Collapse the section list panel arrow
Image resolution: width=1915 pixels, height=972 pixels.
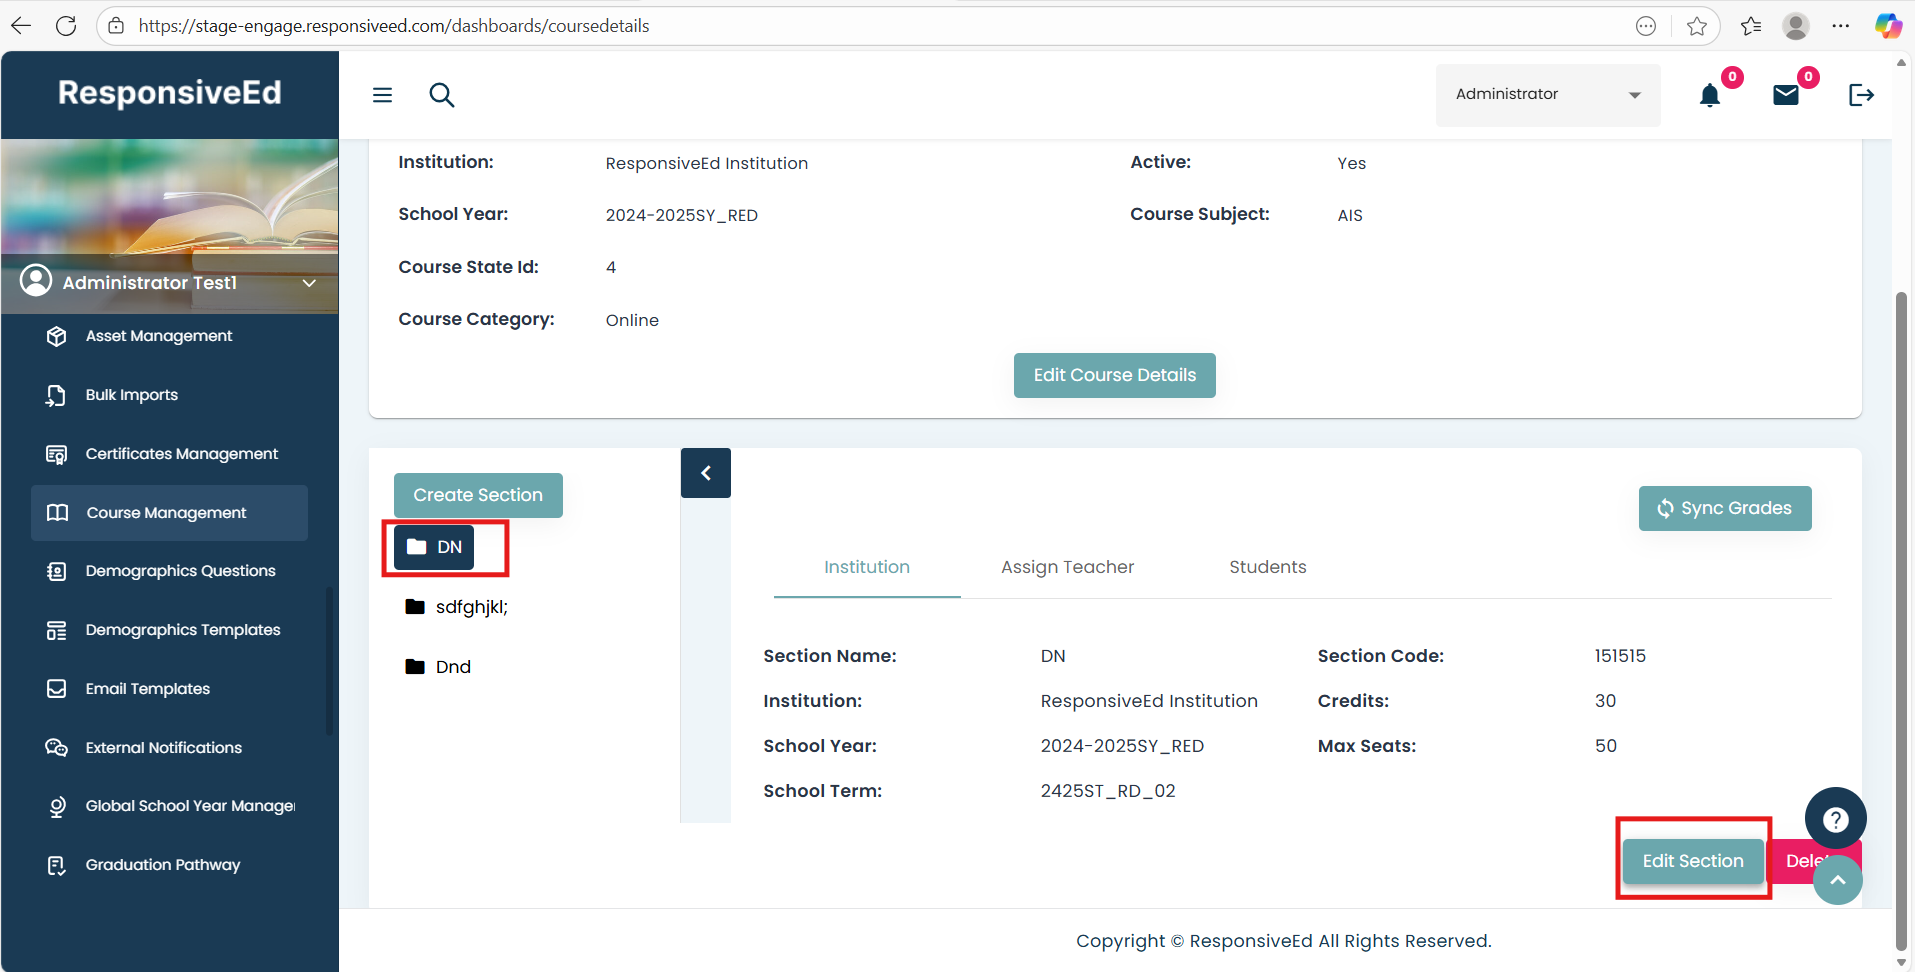click(706, 473)
